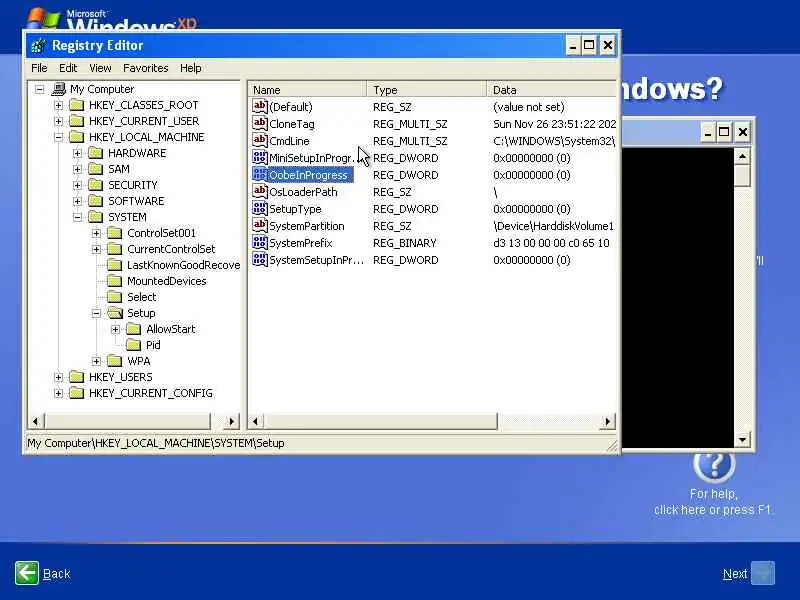Click the help question mark icon
Screen dimensions: 800x600
pyautogui.click(x=714, y=463)
